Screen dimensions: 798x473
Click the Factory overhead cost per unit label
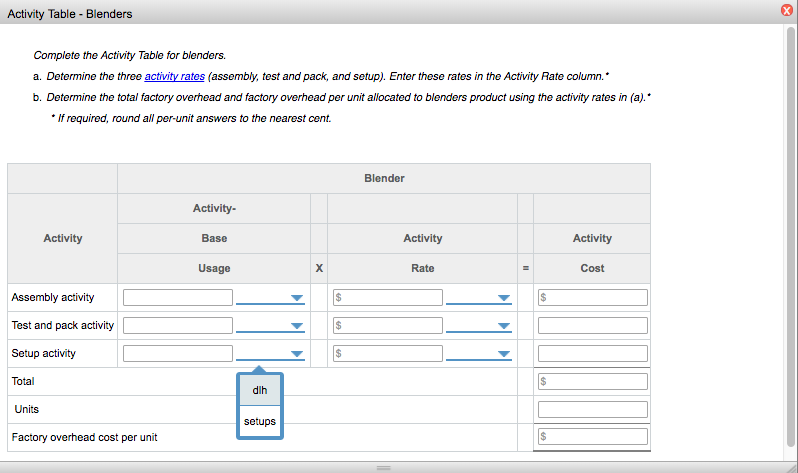coord(84,437)
